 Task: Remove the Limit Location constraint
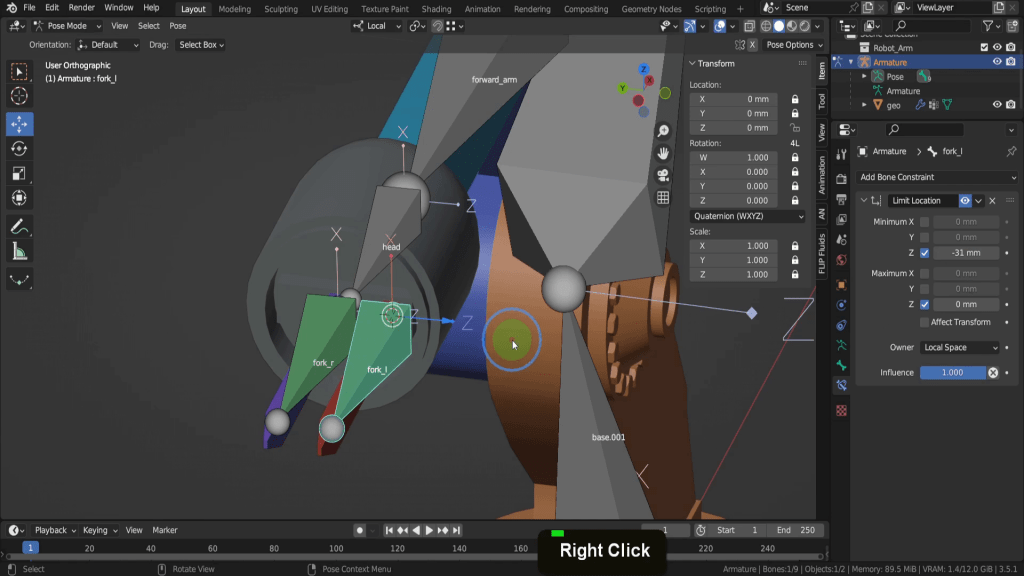point(992,201)
